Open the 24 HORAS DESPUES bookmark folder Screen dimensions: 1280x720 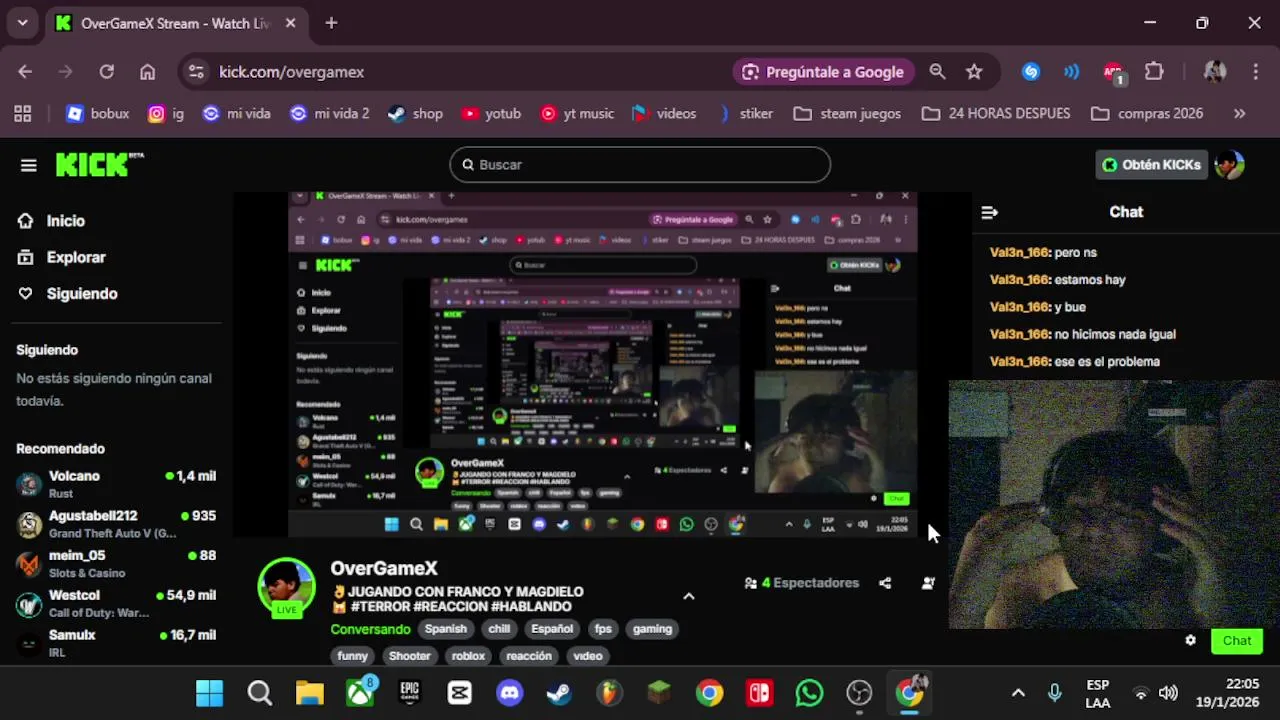996,114
